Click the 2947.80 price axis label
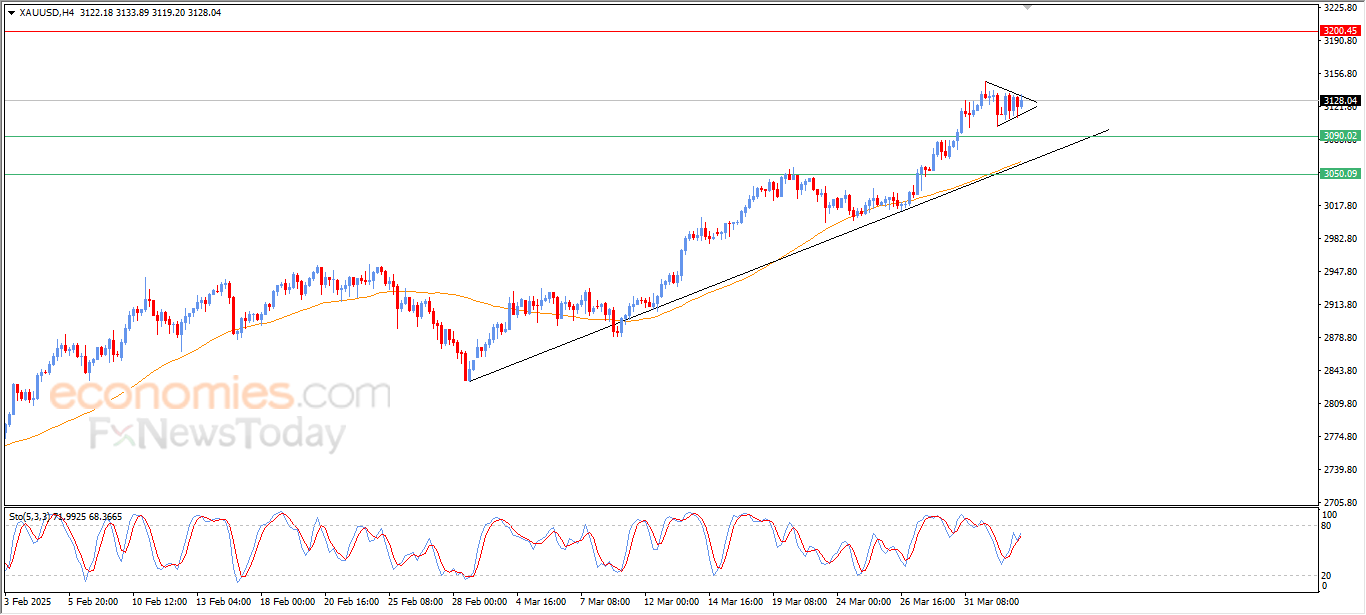Image resolution: width=1366 pixels, height=615 pixels. pyautogui.click(x=1339, y=272)
